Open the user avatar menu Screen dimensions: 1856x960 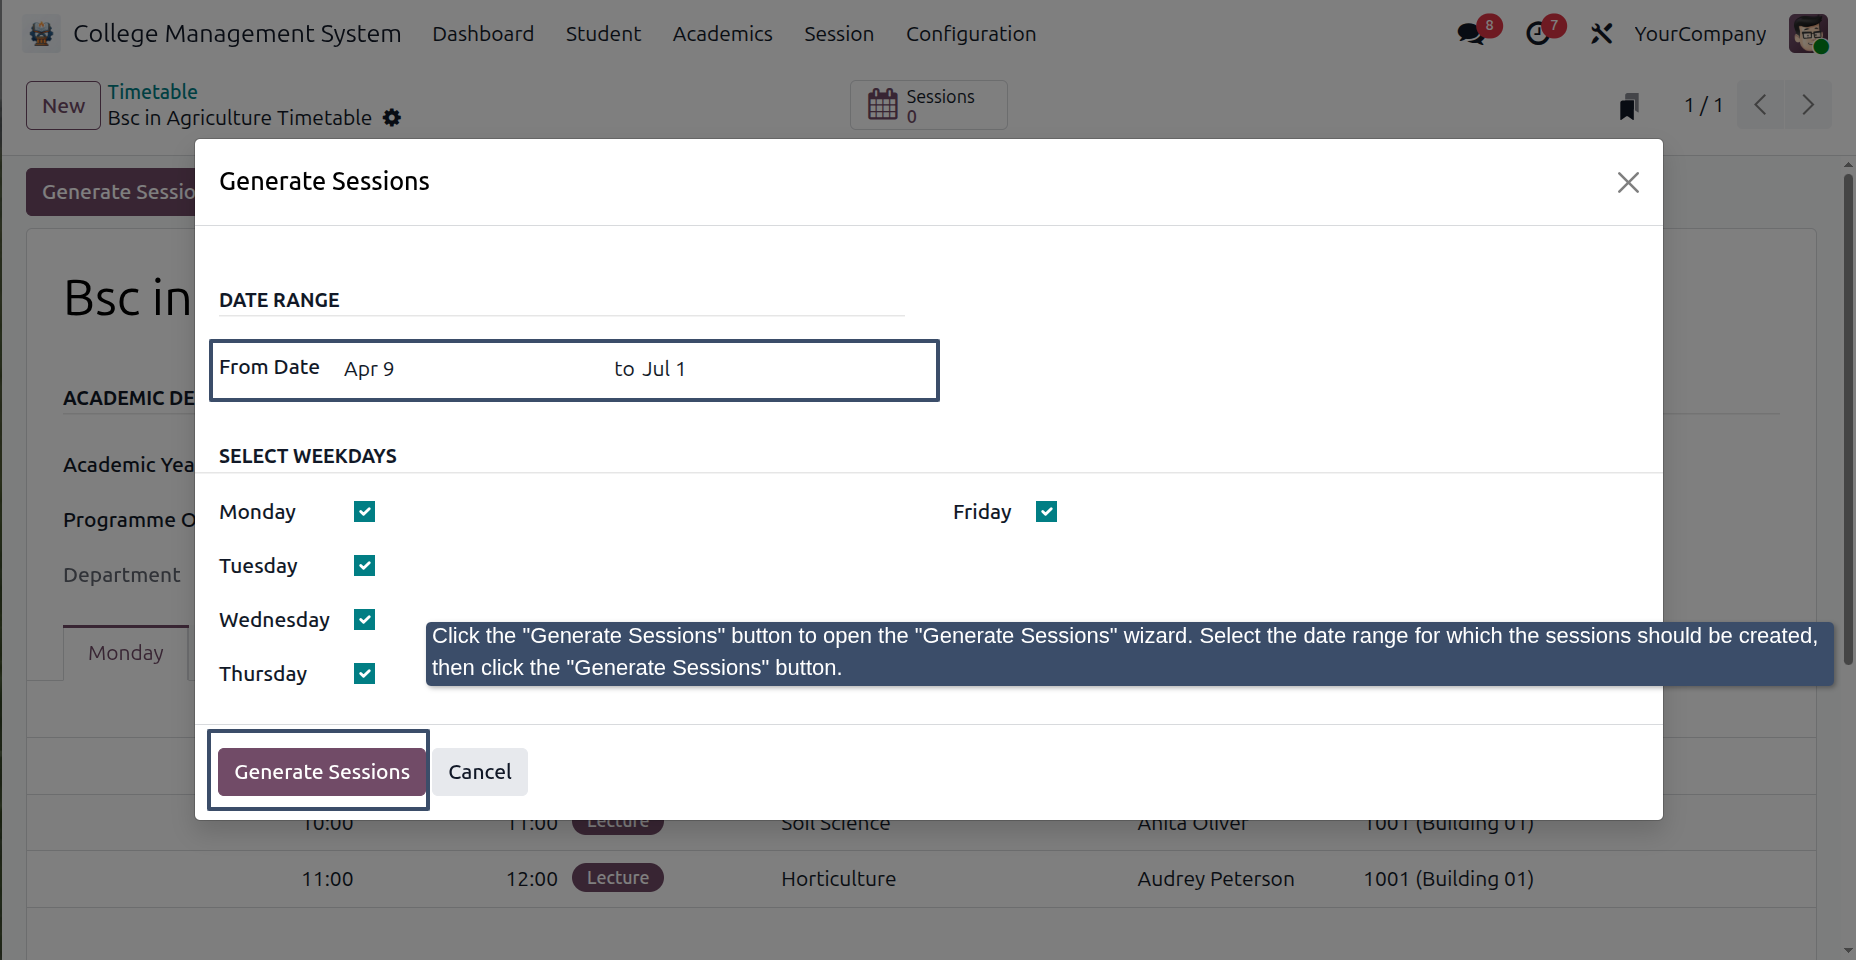(1808, 34)
